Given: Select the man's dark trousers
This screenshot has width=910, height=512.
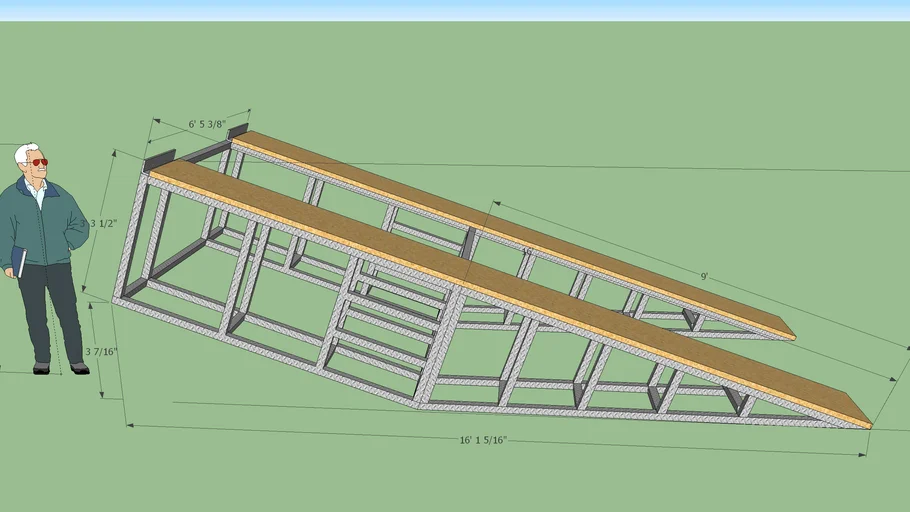Looking at the screenshot, I should [x=50, y=310].
